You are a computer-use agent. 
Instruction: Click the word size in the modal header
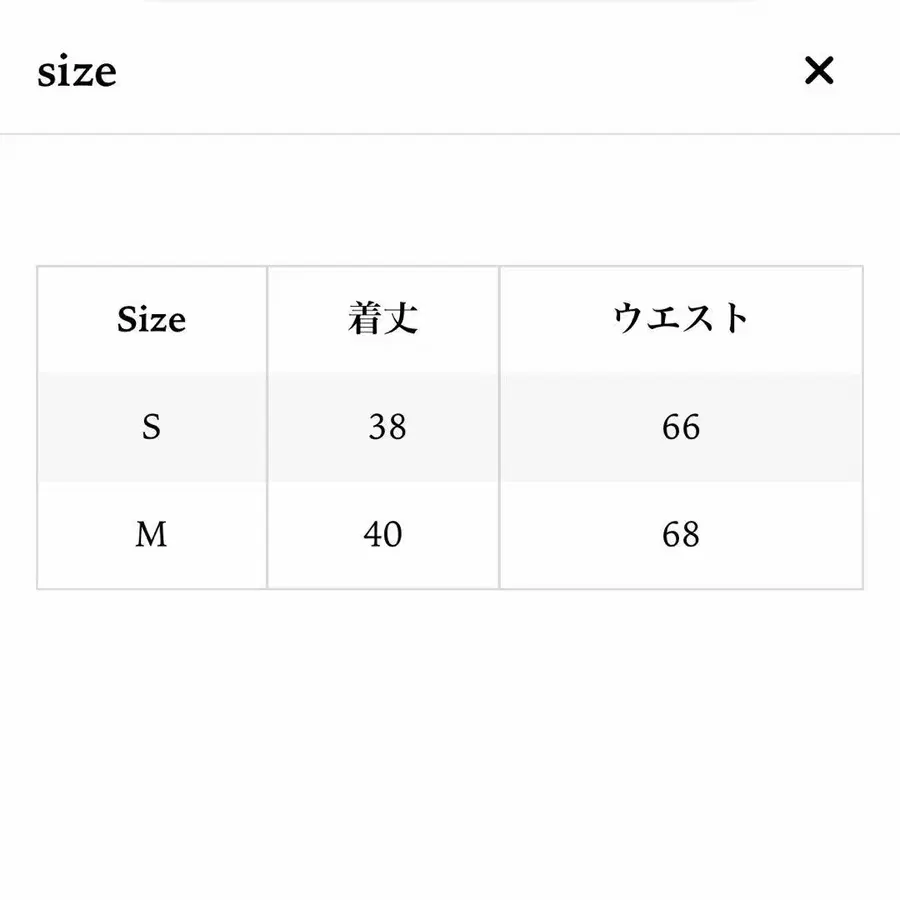point(76,70)
